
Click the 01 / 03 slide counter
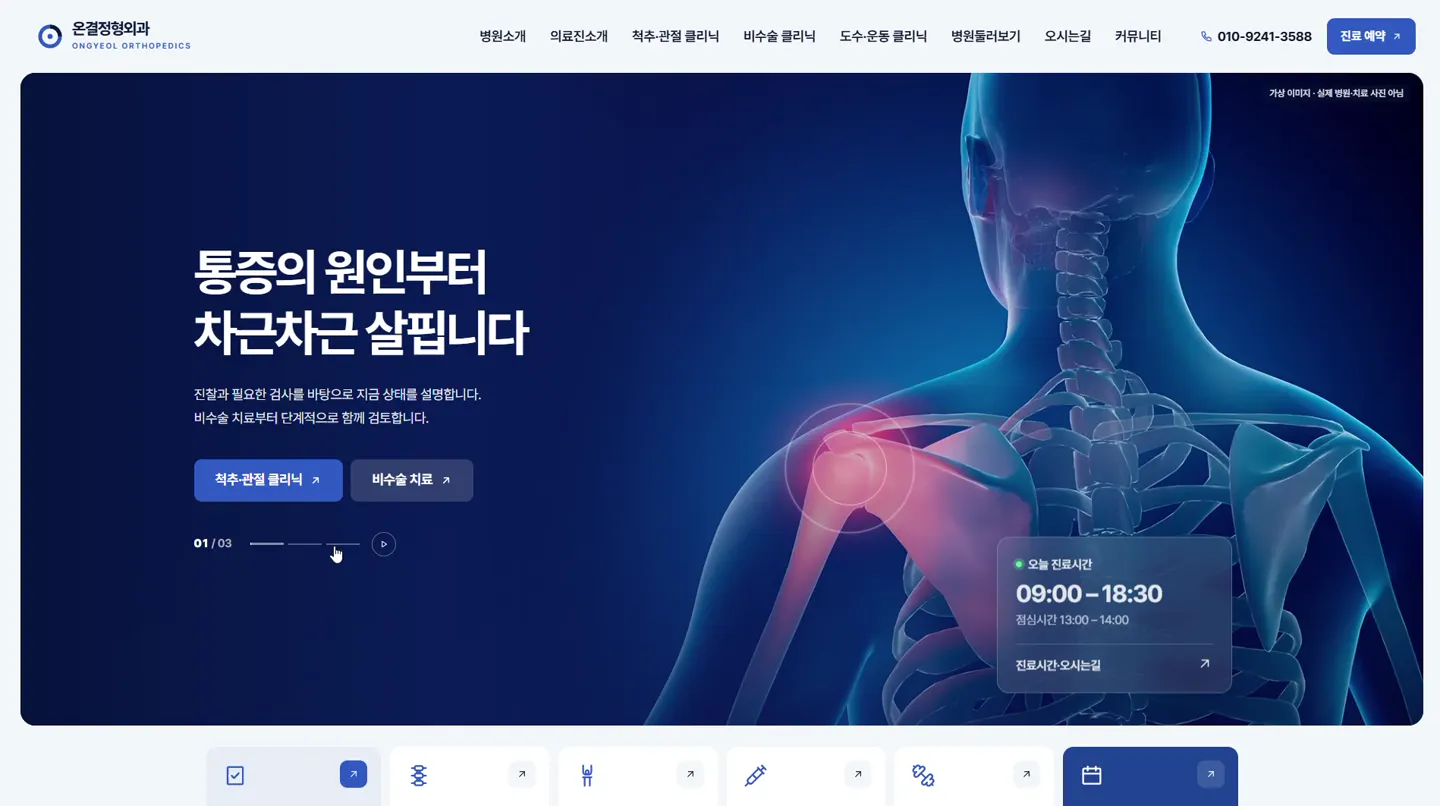point(213,543)
